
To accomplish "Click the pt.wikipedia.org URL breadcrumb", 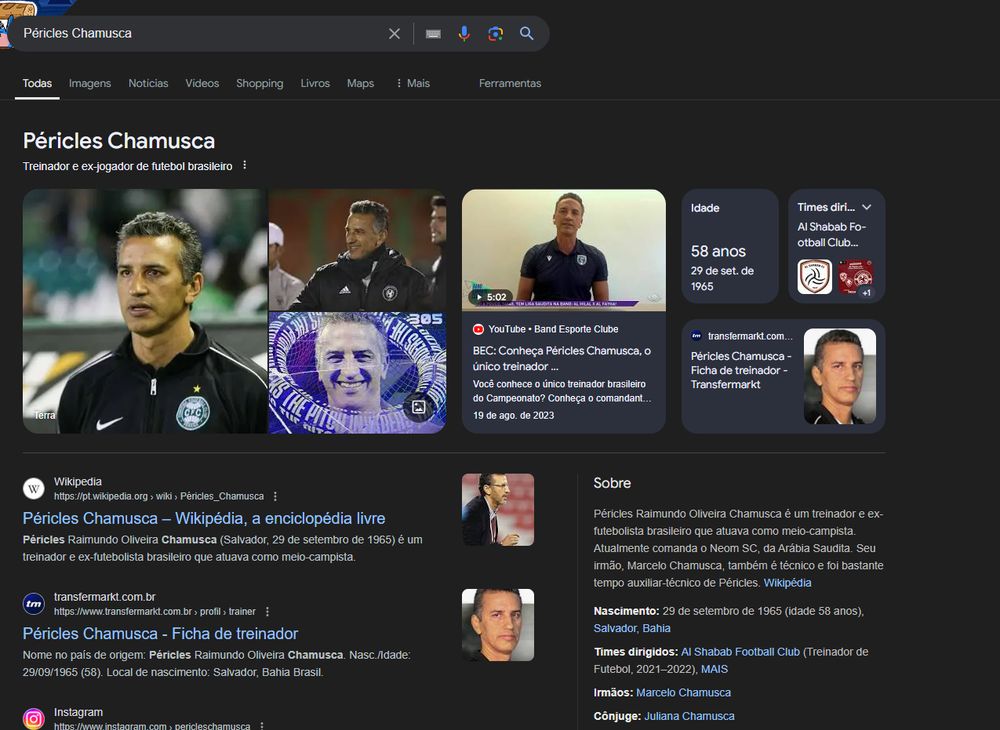I will coord(159,496).
